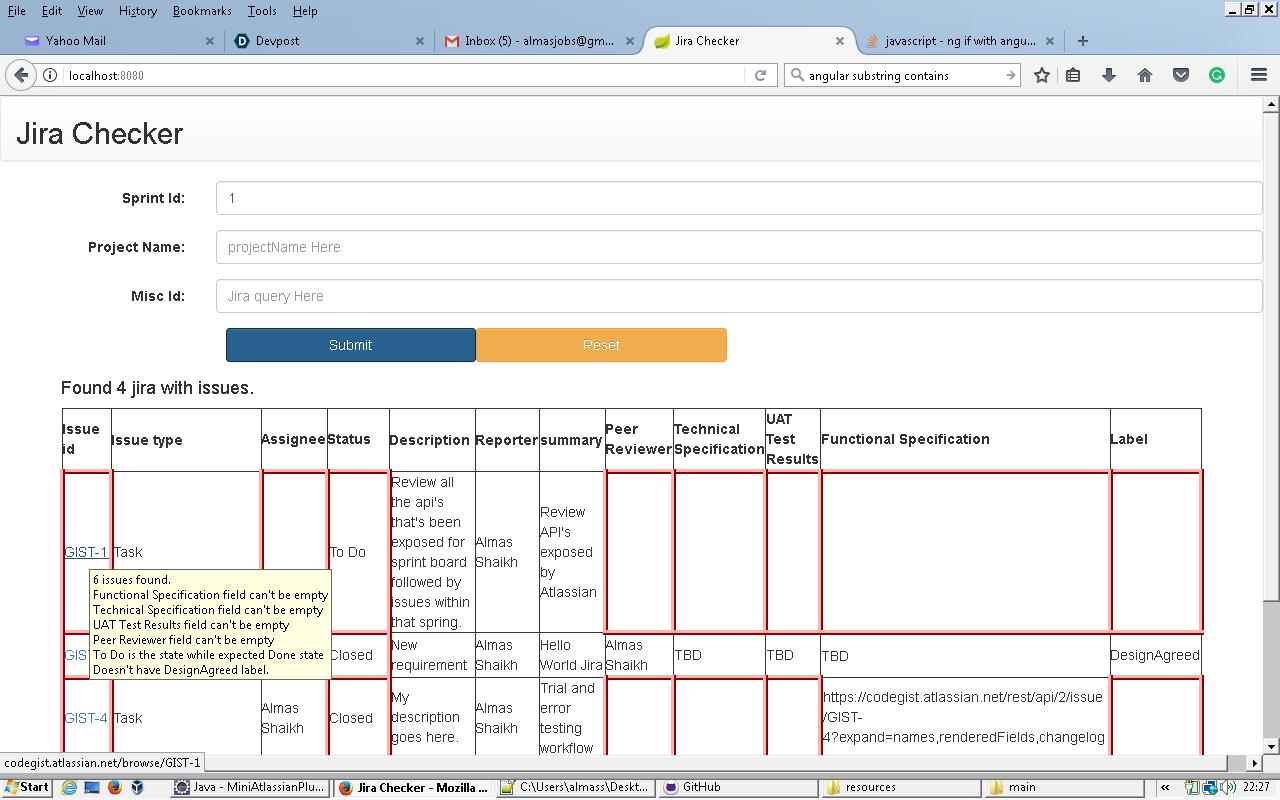Click the search box with angular query
Viewport: 1280px width, 800px height.
[900, 75]
